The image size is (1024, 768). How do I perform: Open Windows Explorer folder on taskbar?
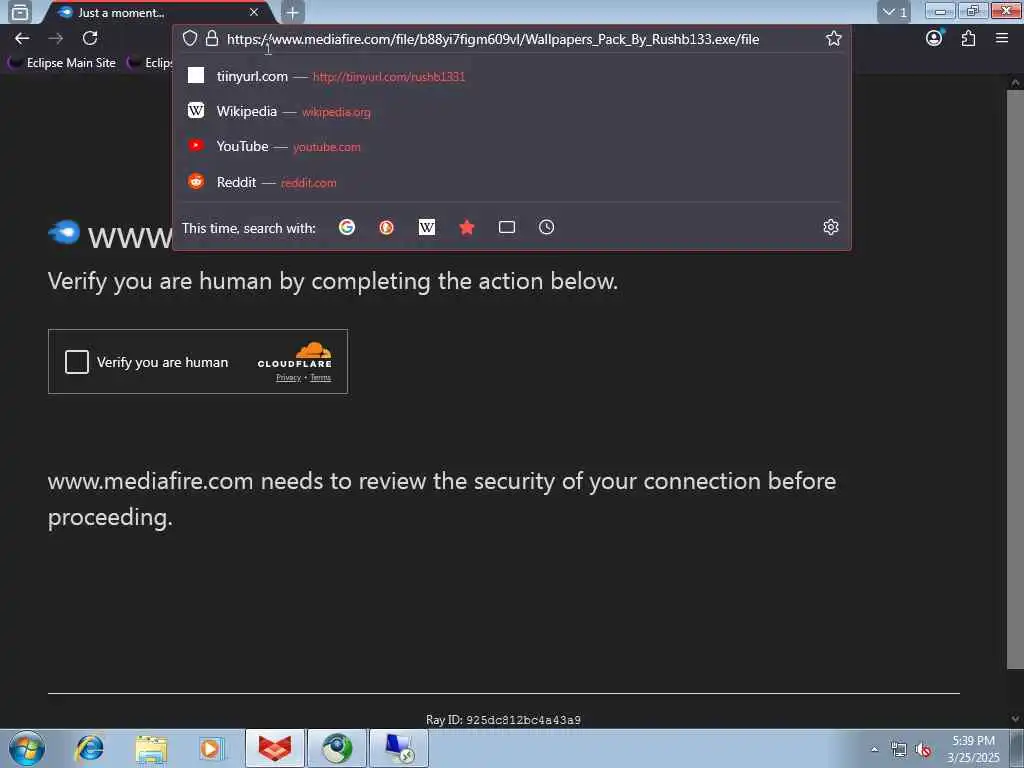tap(152, 749)
